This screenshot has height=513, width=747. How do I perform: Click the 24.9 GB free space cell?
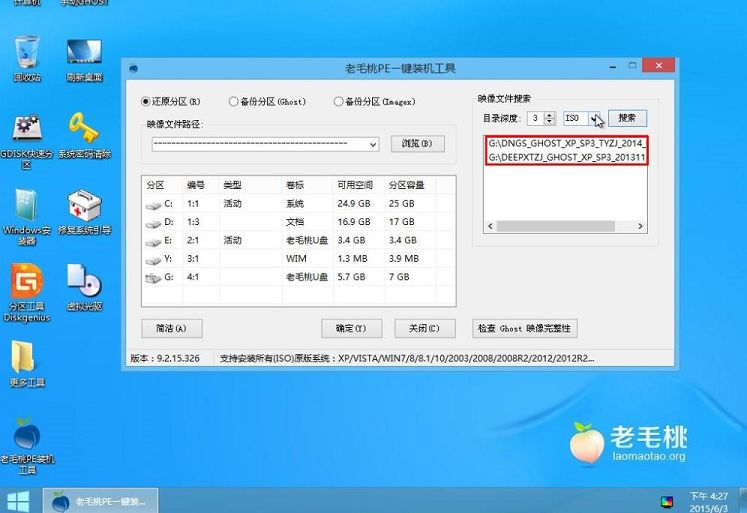354,203
